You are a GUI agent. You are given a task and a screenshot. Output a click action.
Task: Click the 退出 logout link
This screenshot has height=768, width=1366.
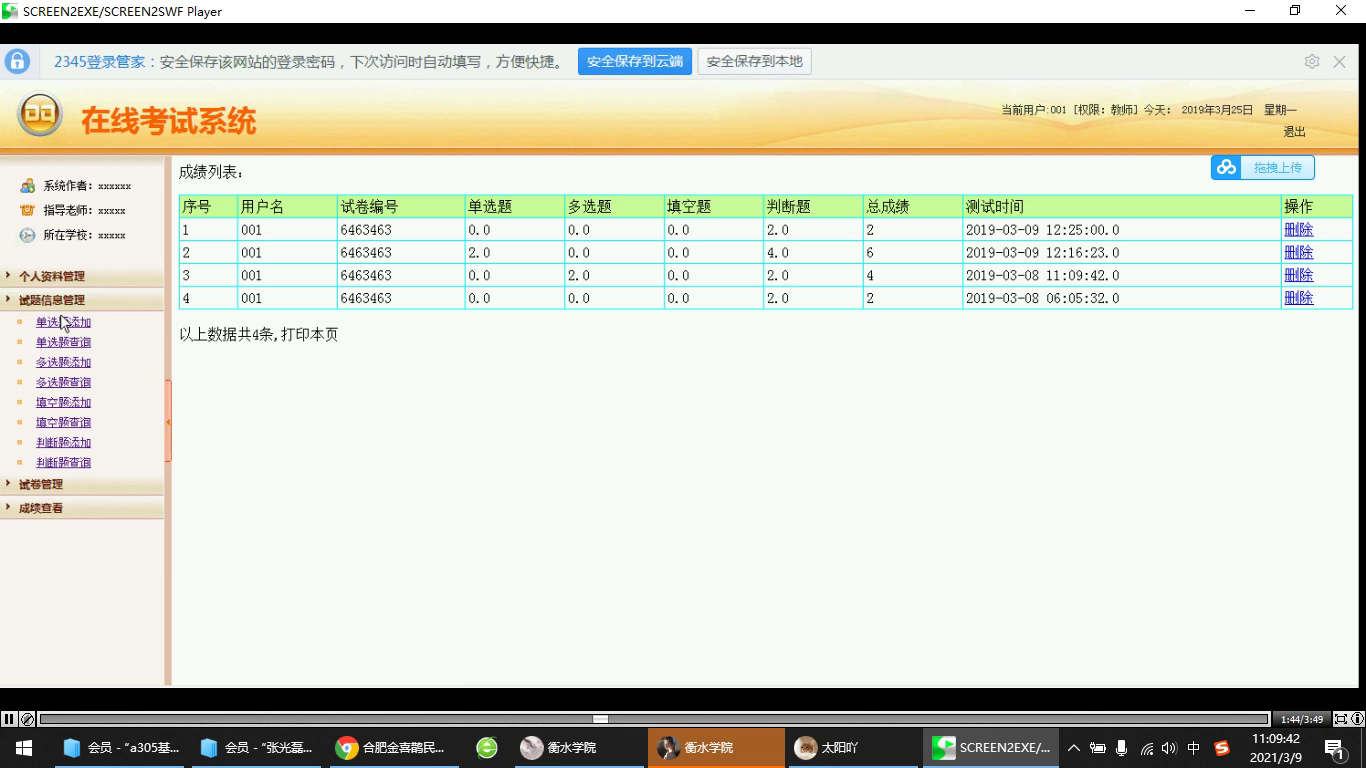[1294, 132]
